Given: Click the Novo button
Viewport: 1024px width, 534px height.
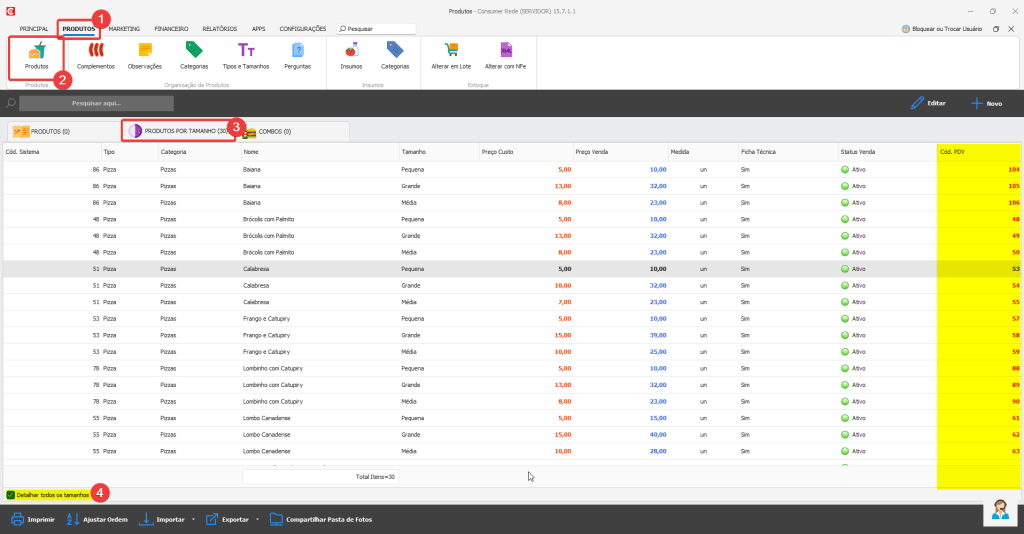Looking at the screenshot, I should pyautogui.click(x=986, y=103).
